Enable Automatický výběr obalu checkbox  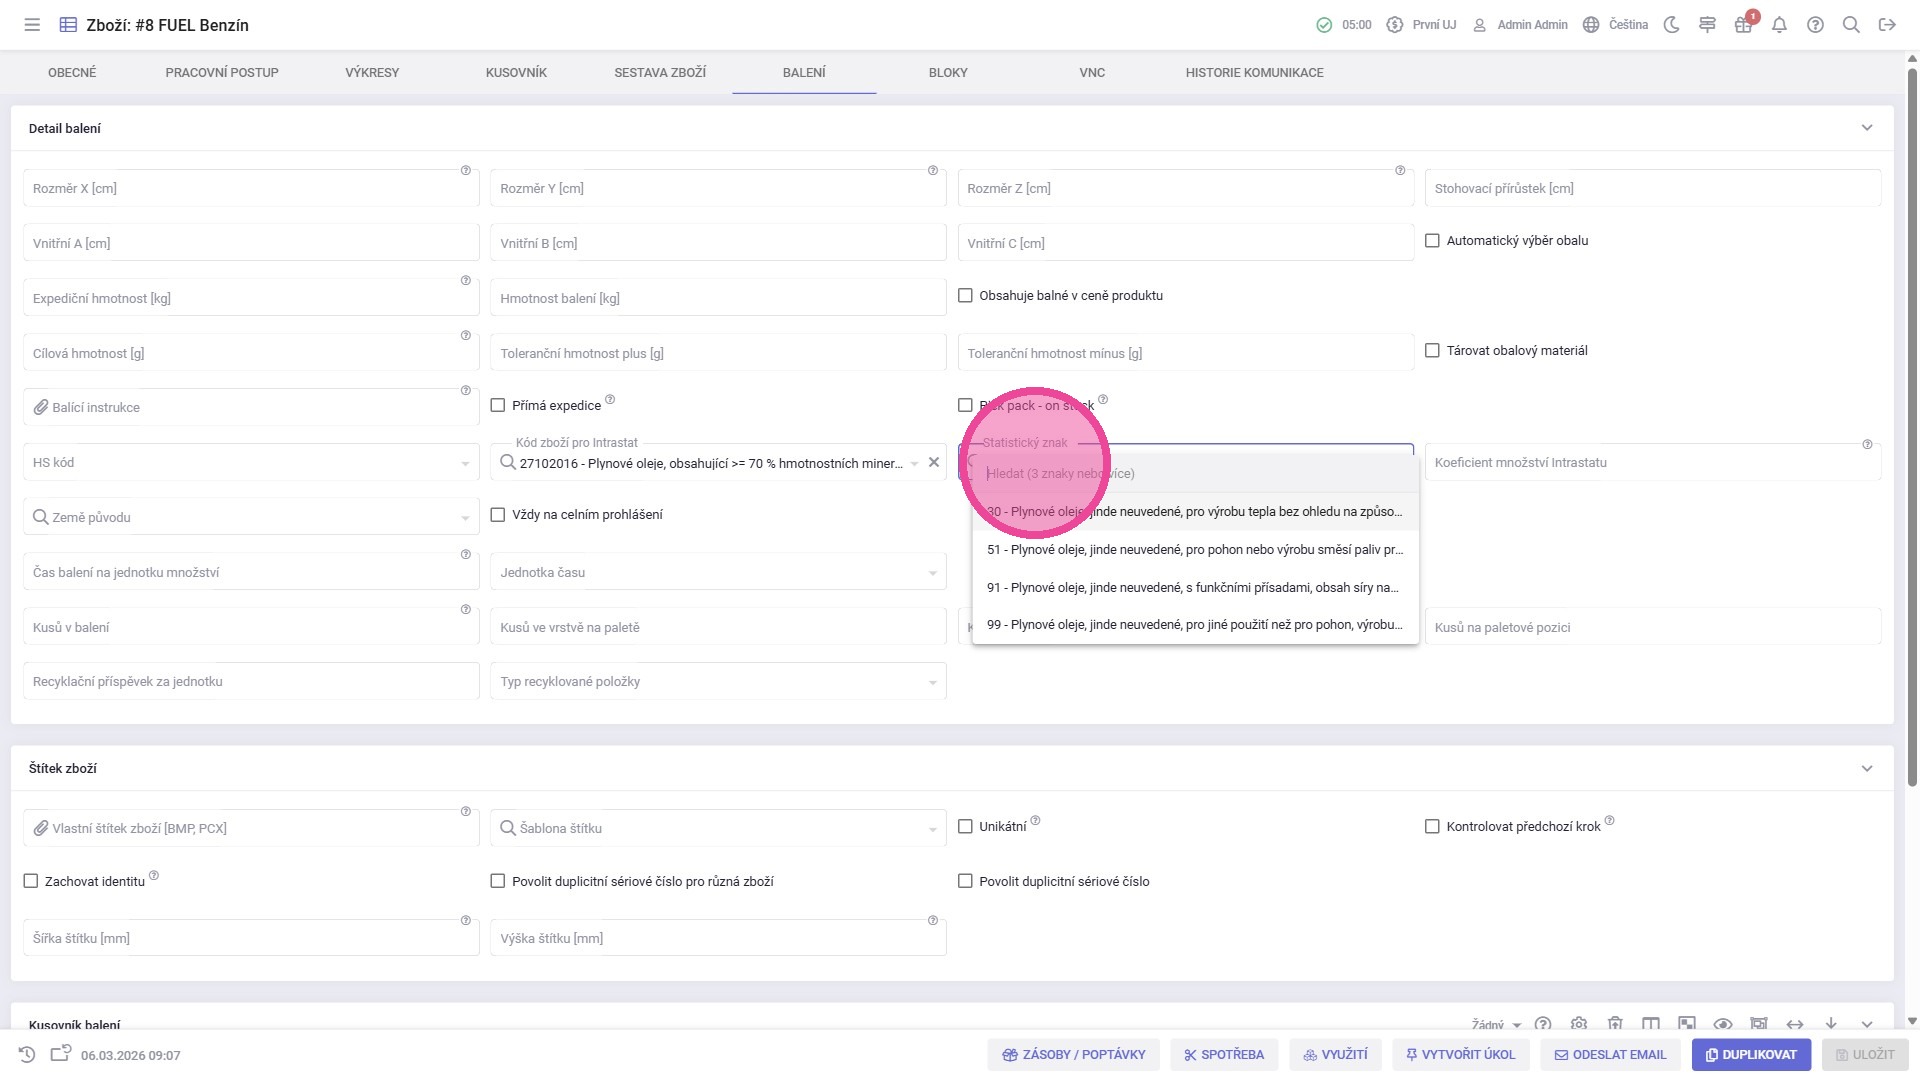1432,241
